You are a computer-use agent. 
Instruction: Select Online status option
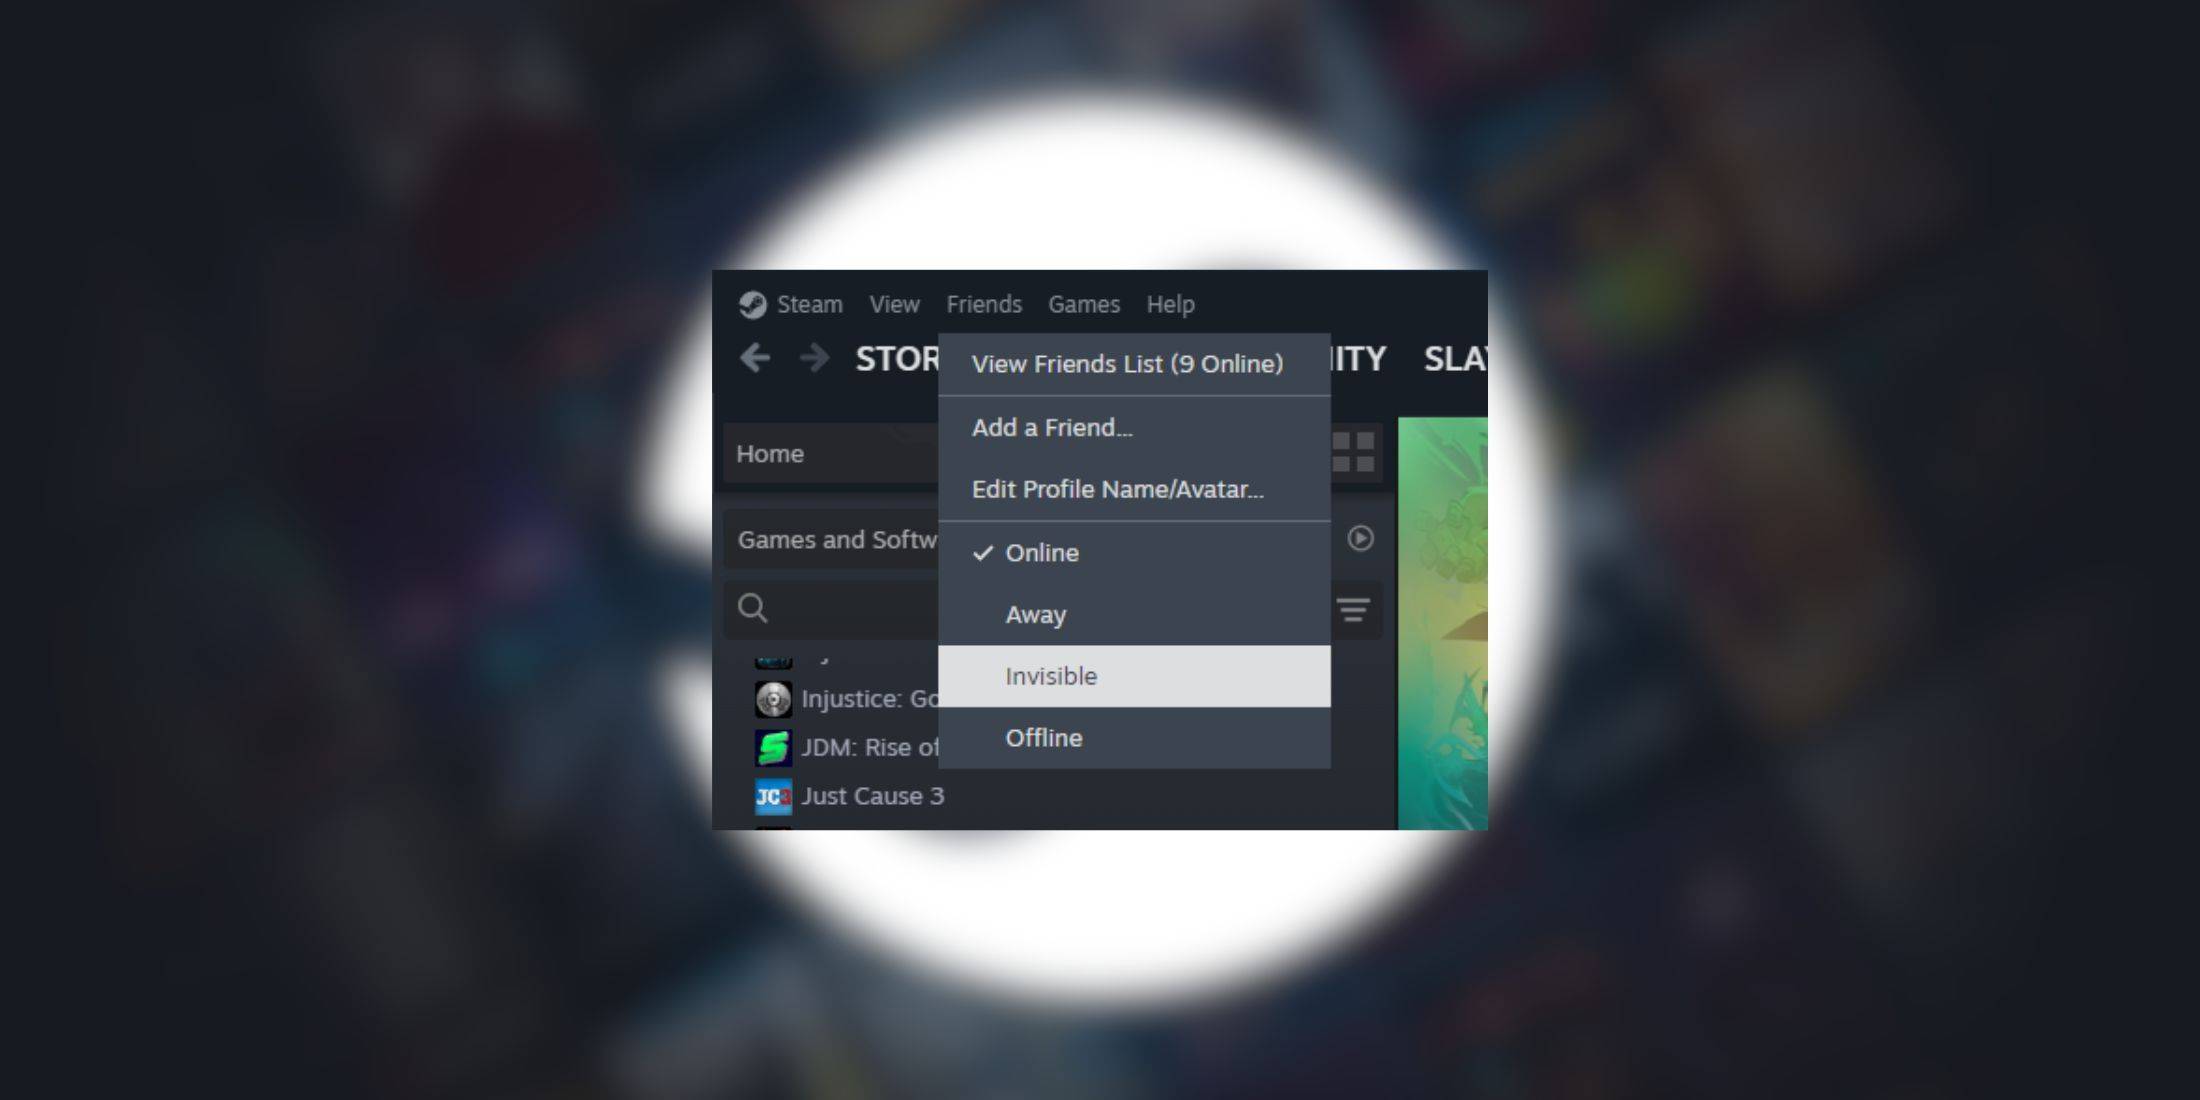coord(1040,551)
